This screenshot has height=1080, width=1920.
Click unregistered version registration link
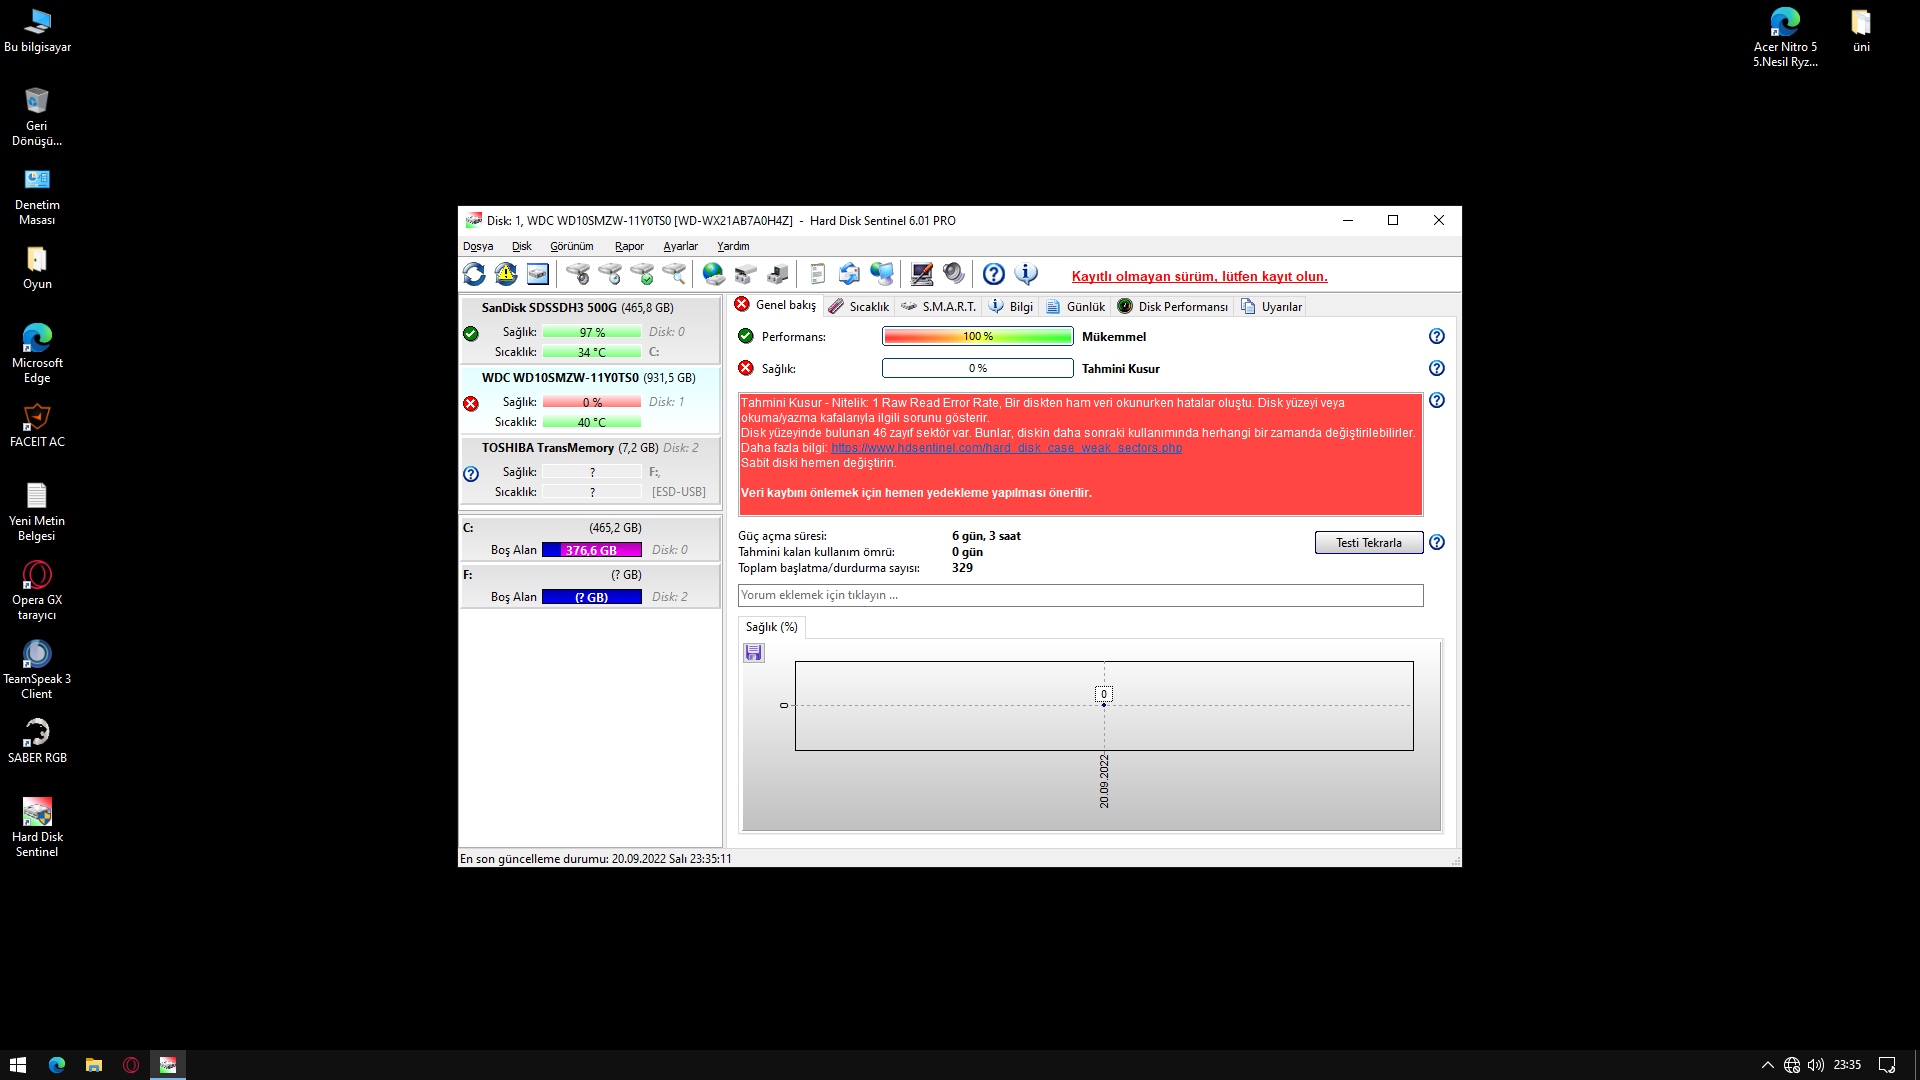(x=1199, y=277)
